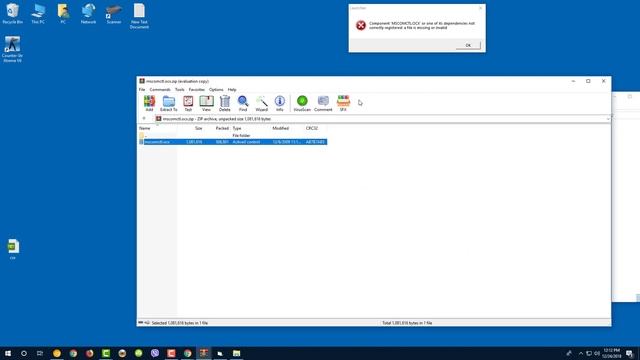
Task: Click the key icon in the status bar
Action: [x=147, y=323]
